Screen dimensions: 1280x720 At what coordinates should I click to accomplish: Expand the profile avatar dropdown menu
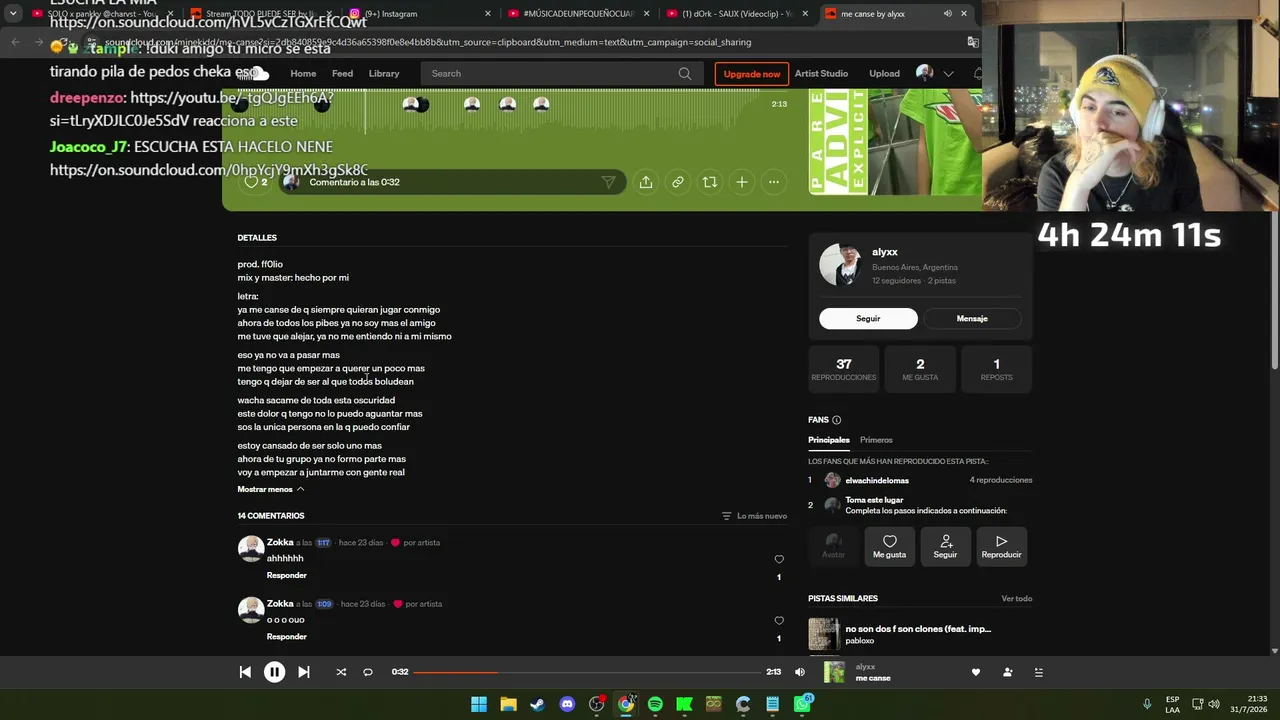pos(949,73)
